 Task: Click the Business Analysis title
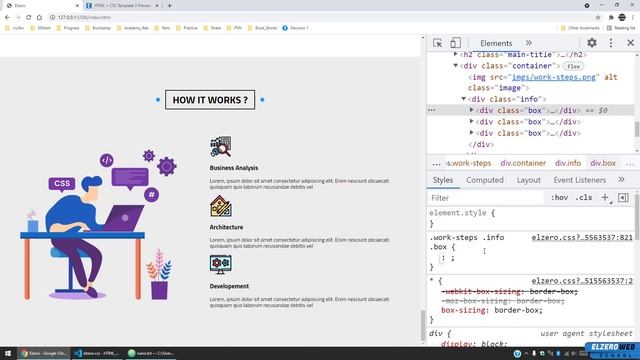[234, 168]
